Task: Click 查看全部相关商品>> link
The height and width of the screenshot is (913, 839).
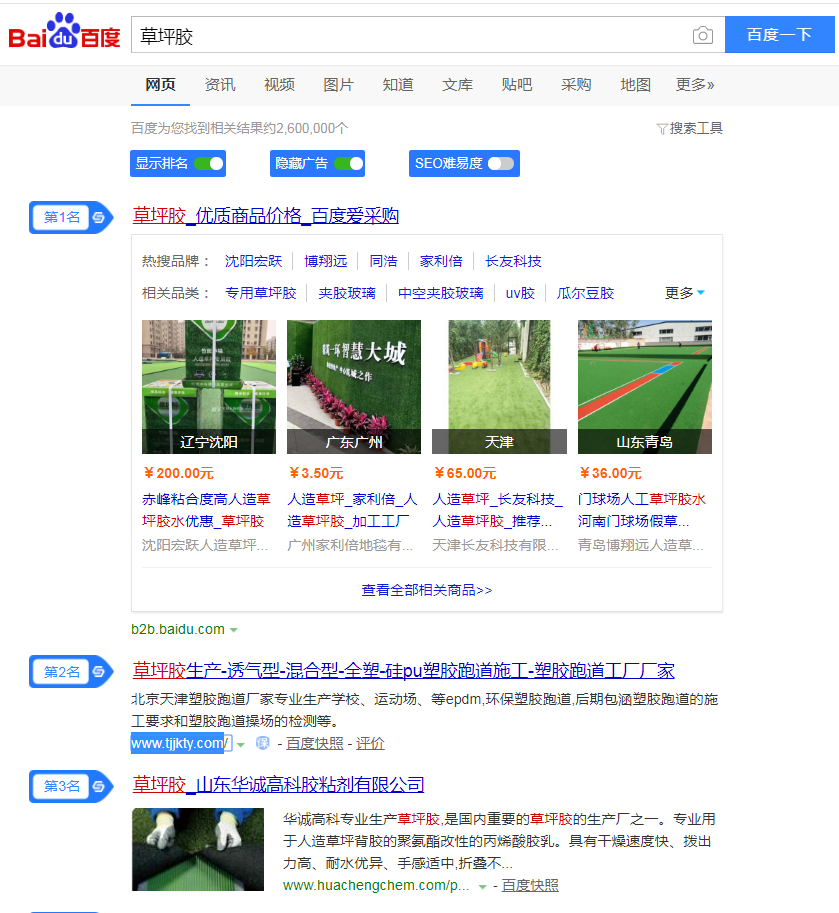Action: 427,590
